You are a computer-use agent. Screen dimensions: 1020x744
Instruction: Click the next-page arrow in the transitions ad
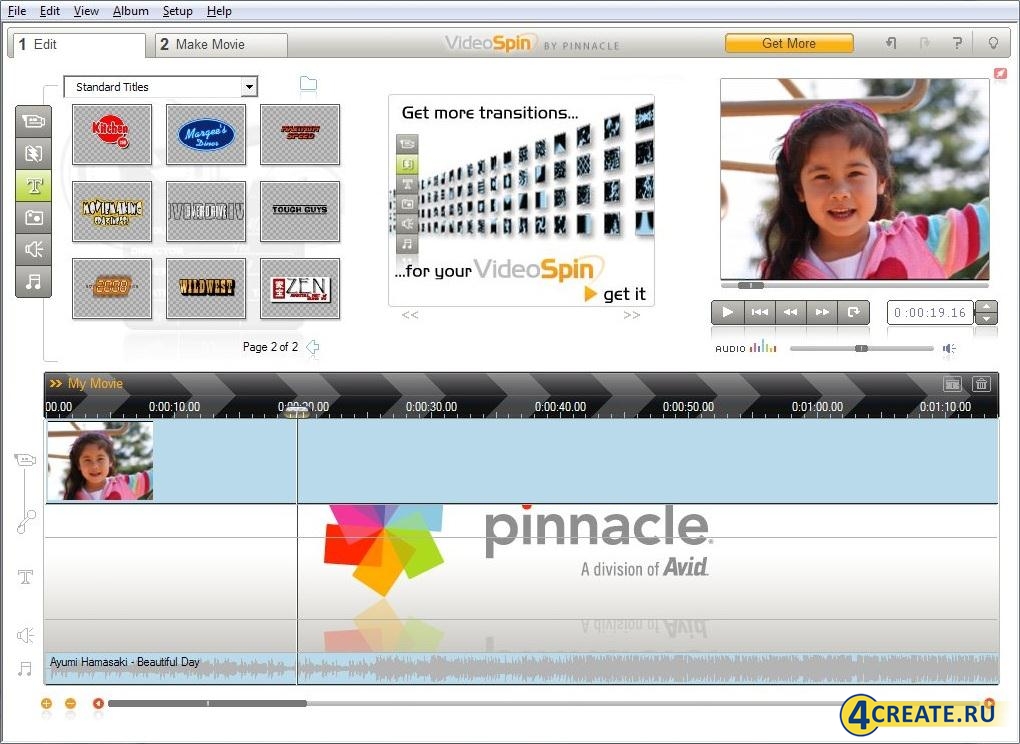click(x=631, y=315)
